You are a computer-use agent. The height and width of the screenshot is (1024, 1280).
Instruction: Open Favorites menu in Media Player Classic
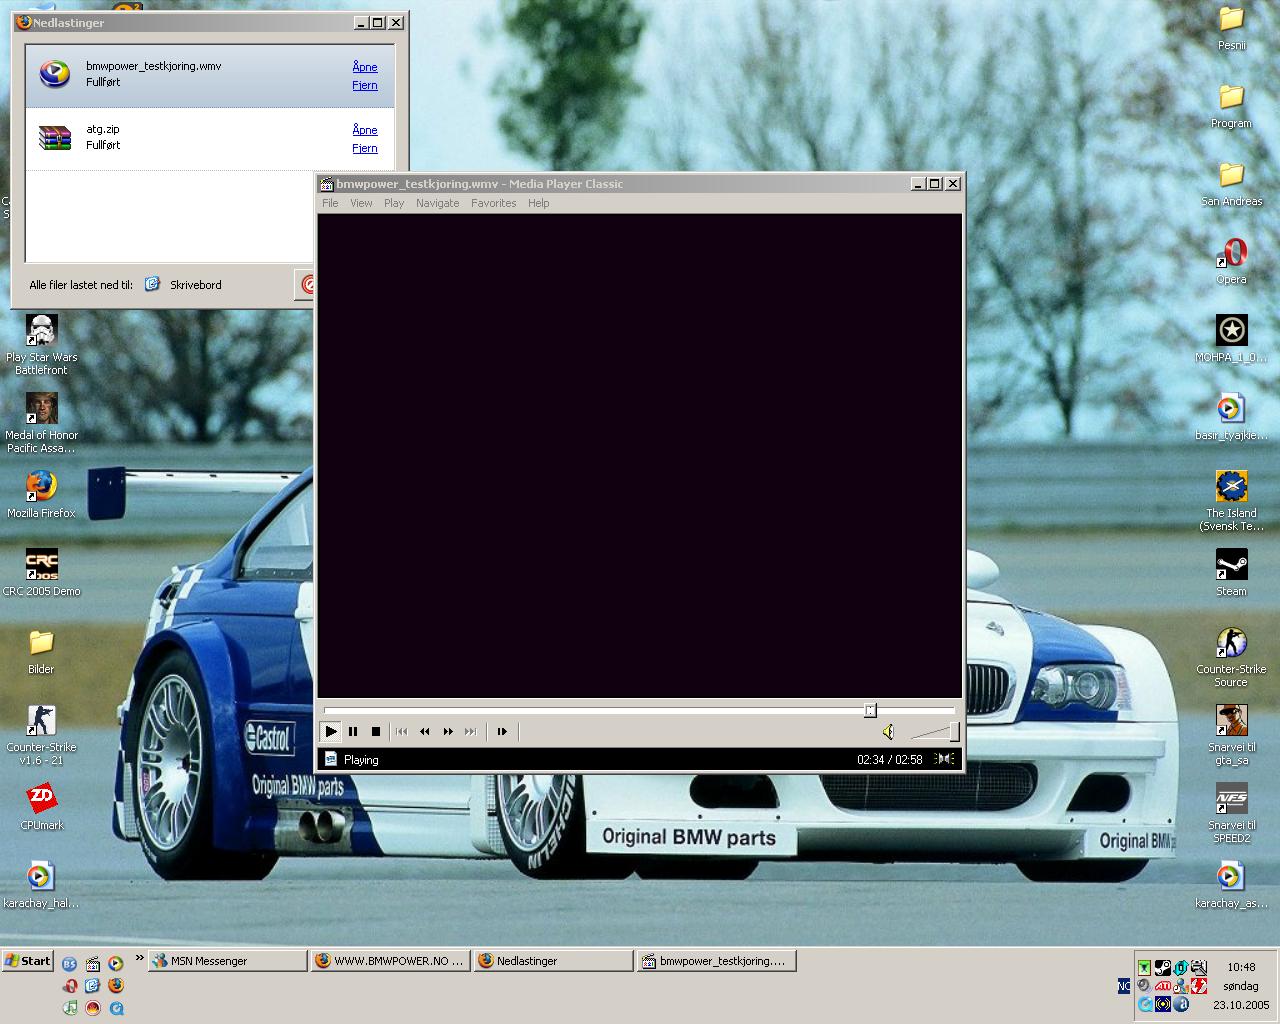pyautogui.click(x=494, y=203)
